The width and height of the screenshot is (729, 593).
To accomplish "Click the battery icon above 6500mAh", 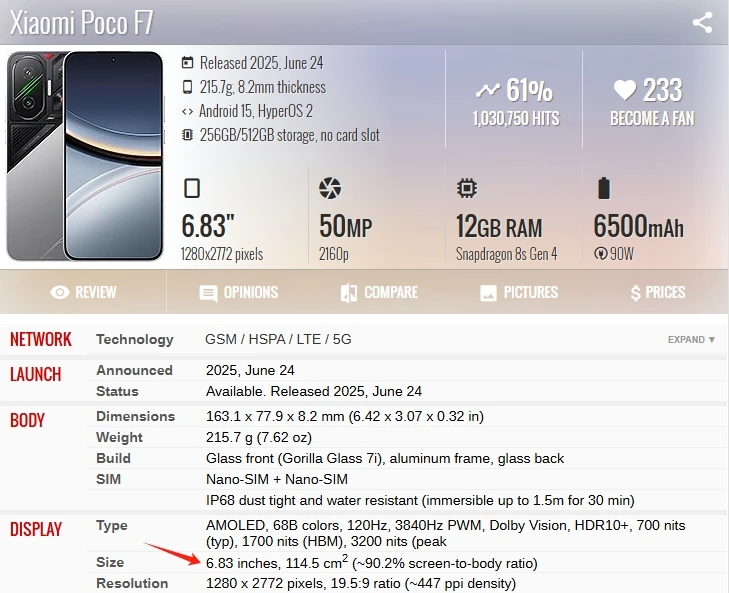I will [x=603, y=188].
